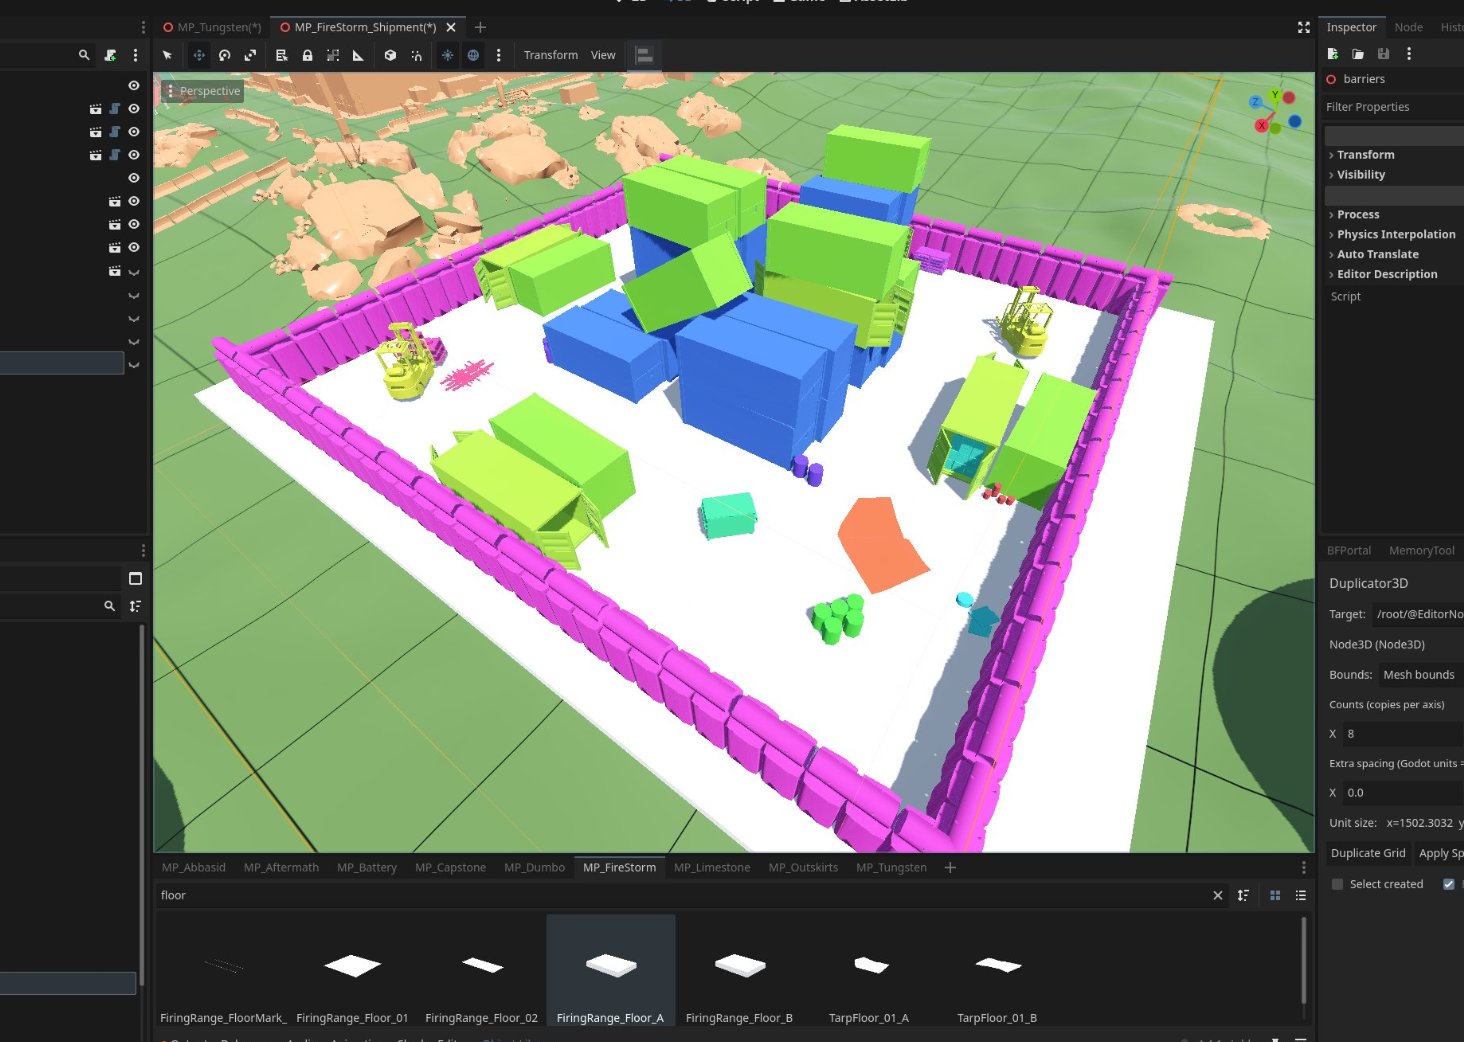The image size is (1464, 1042).
Task: Click the Filter Properties field
Action: click(x=1394, y=107)
